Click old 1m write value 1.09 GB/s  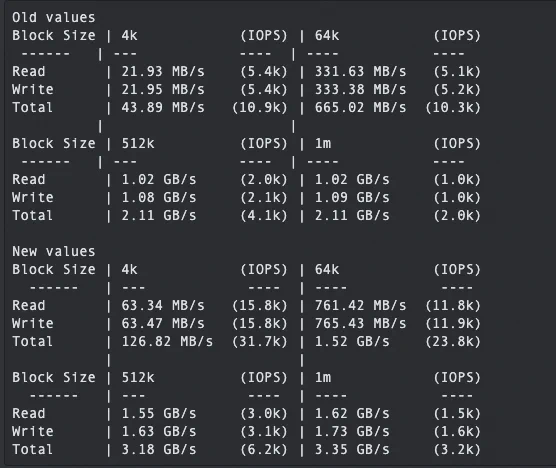point(352,197)
